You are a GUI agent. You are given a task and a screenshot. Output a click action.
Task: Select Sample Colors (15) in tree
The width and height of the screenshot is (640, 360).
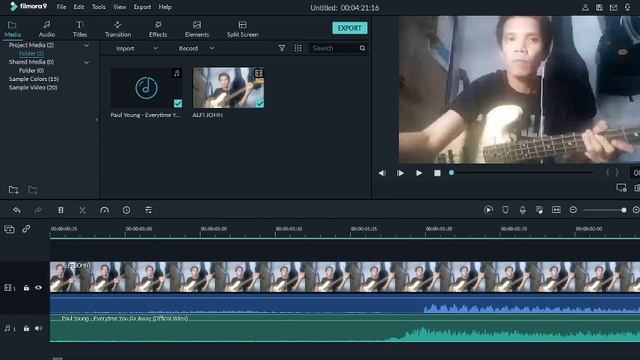coord(34,79)
